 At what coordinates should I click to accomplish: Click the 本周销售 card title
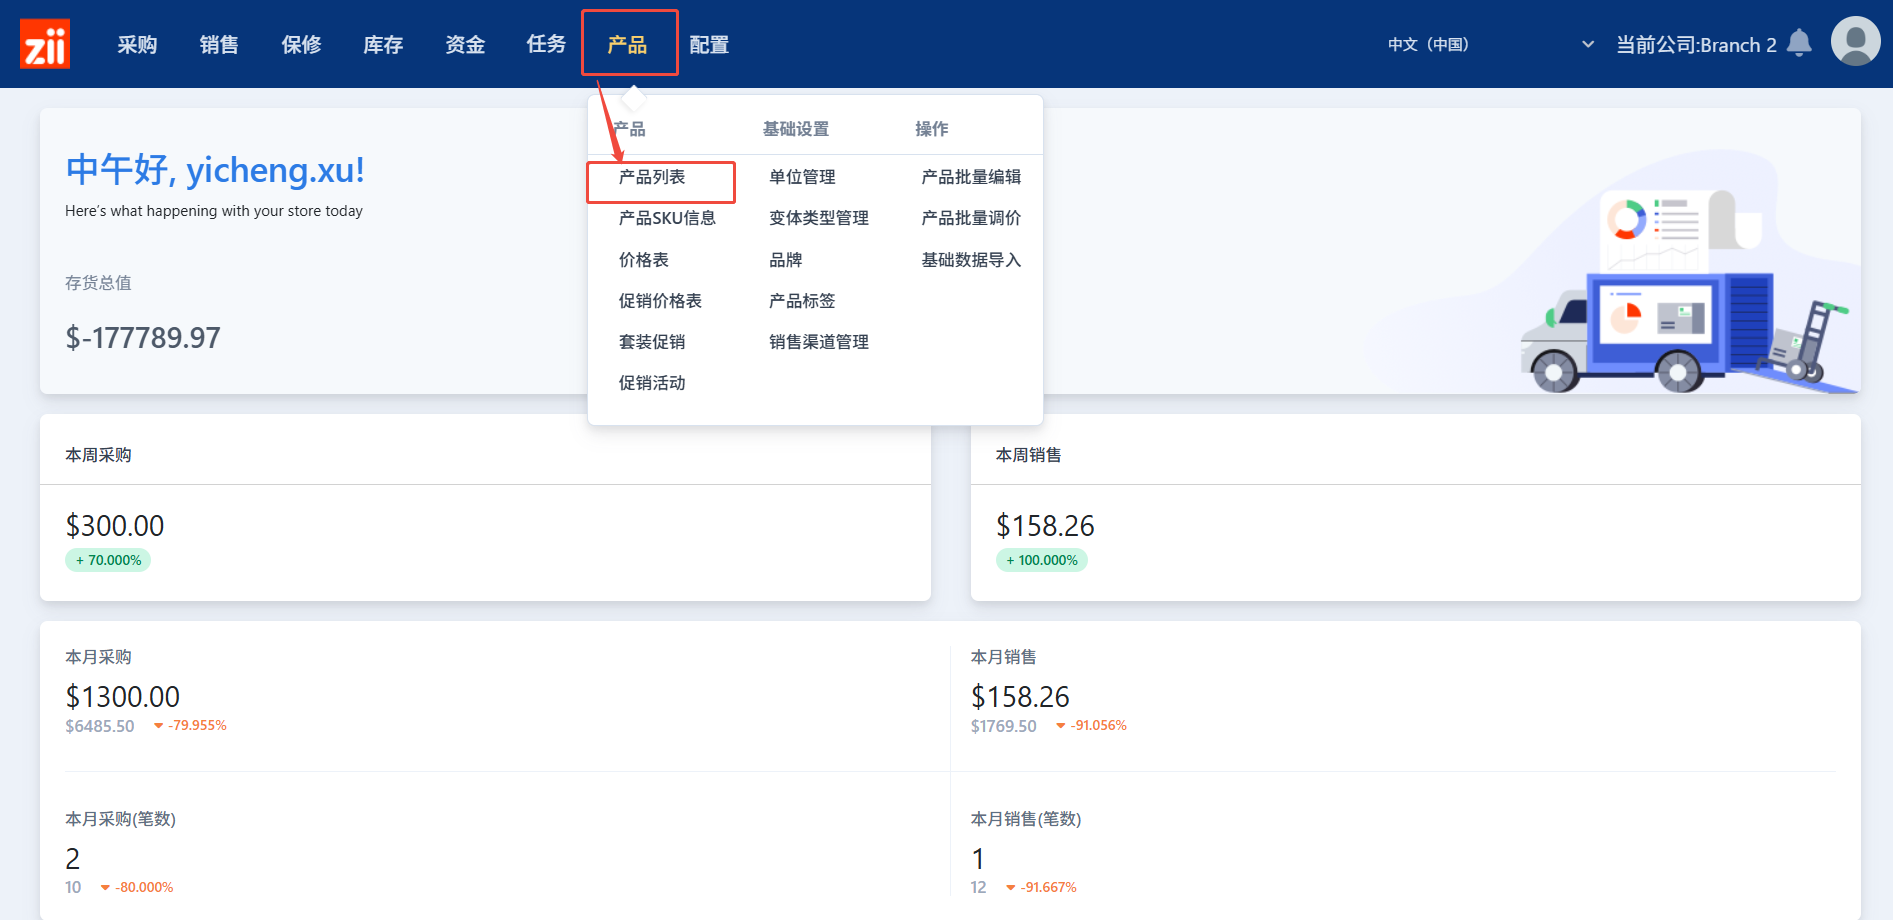[x=1028, y=455]
